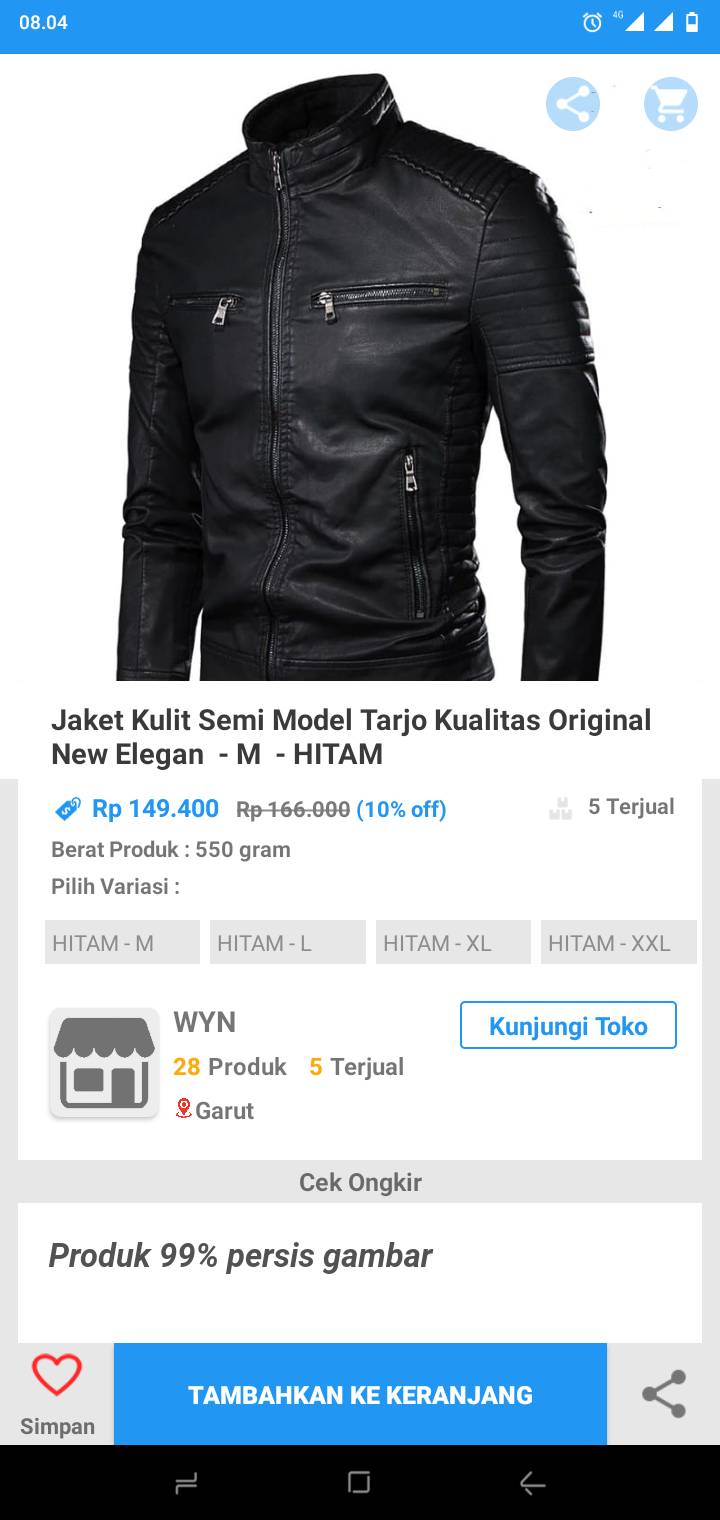The height and width of the screenshot is (1520, 720).
Task: Tap the Android recent apps icon
Action: click(x=186, y=1484)
